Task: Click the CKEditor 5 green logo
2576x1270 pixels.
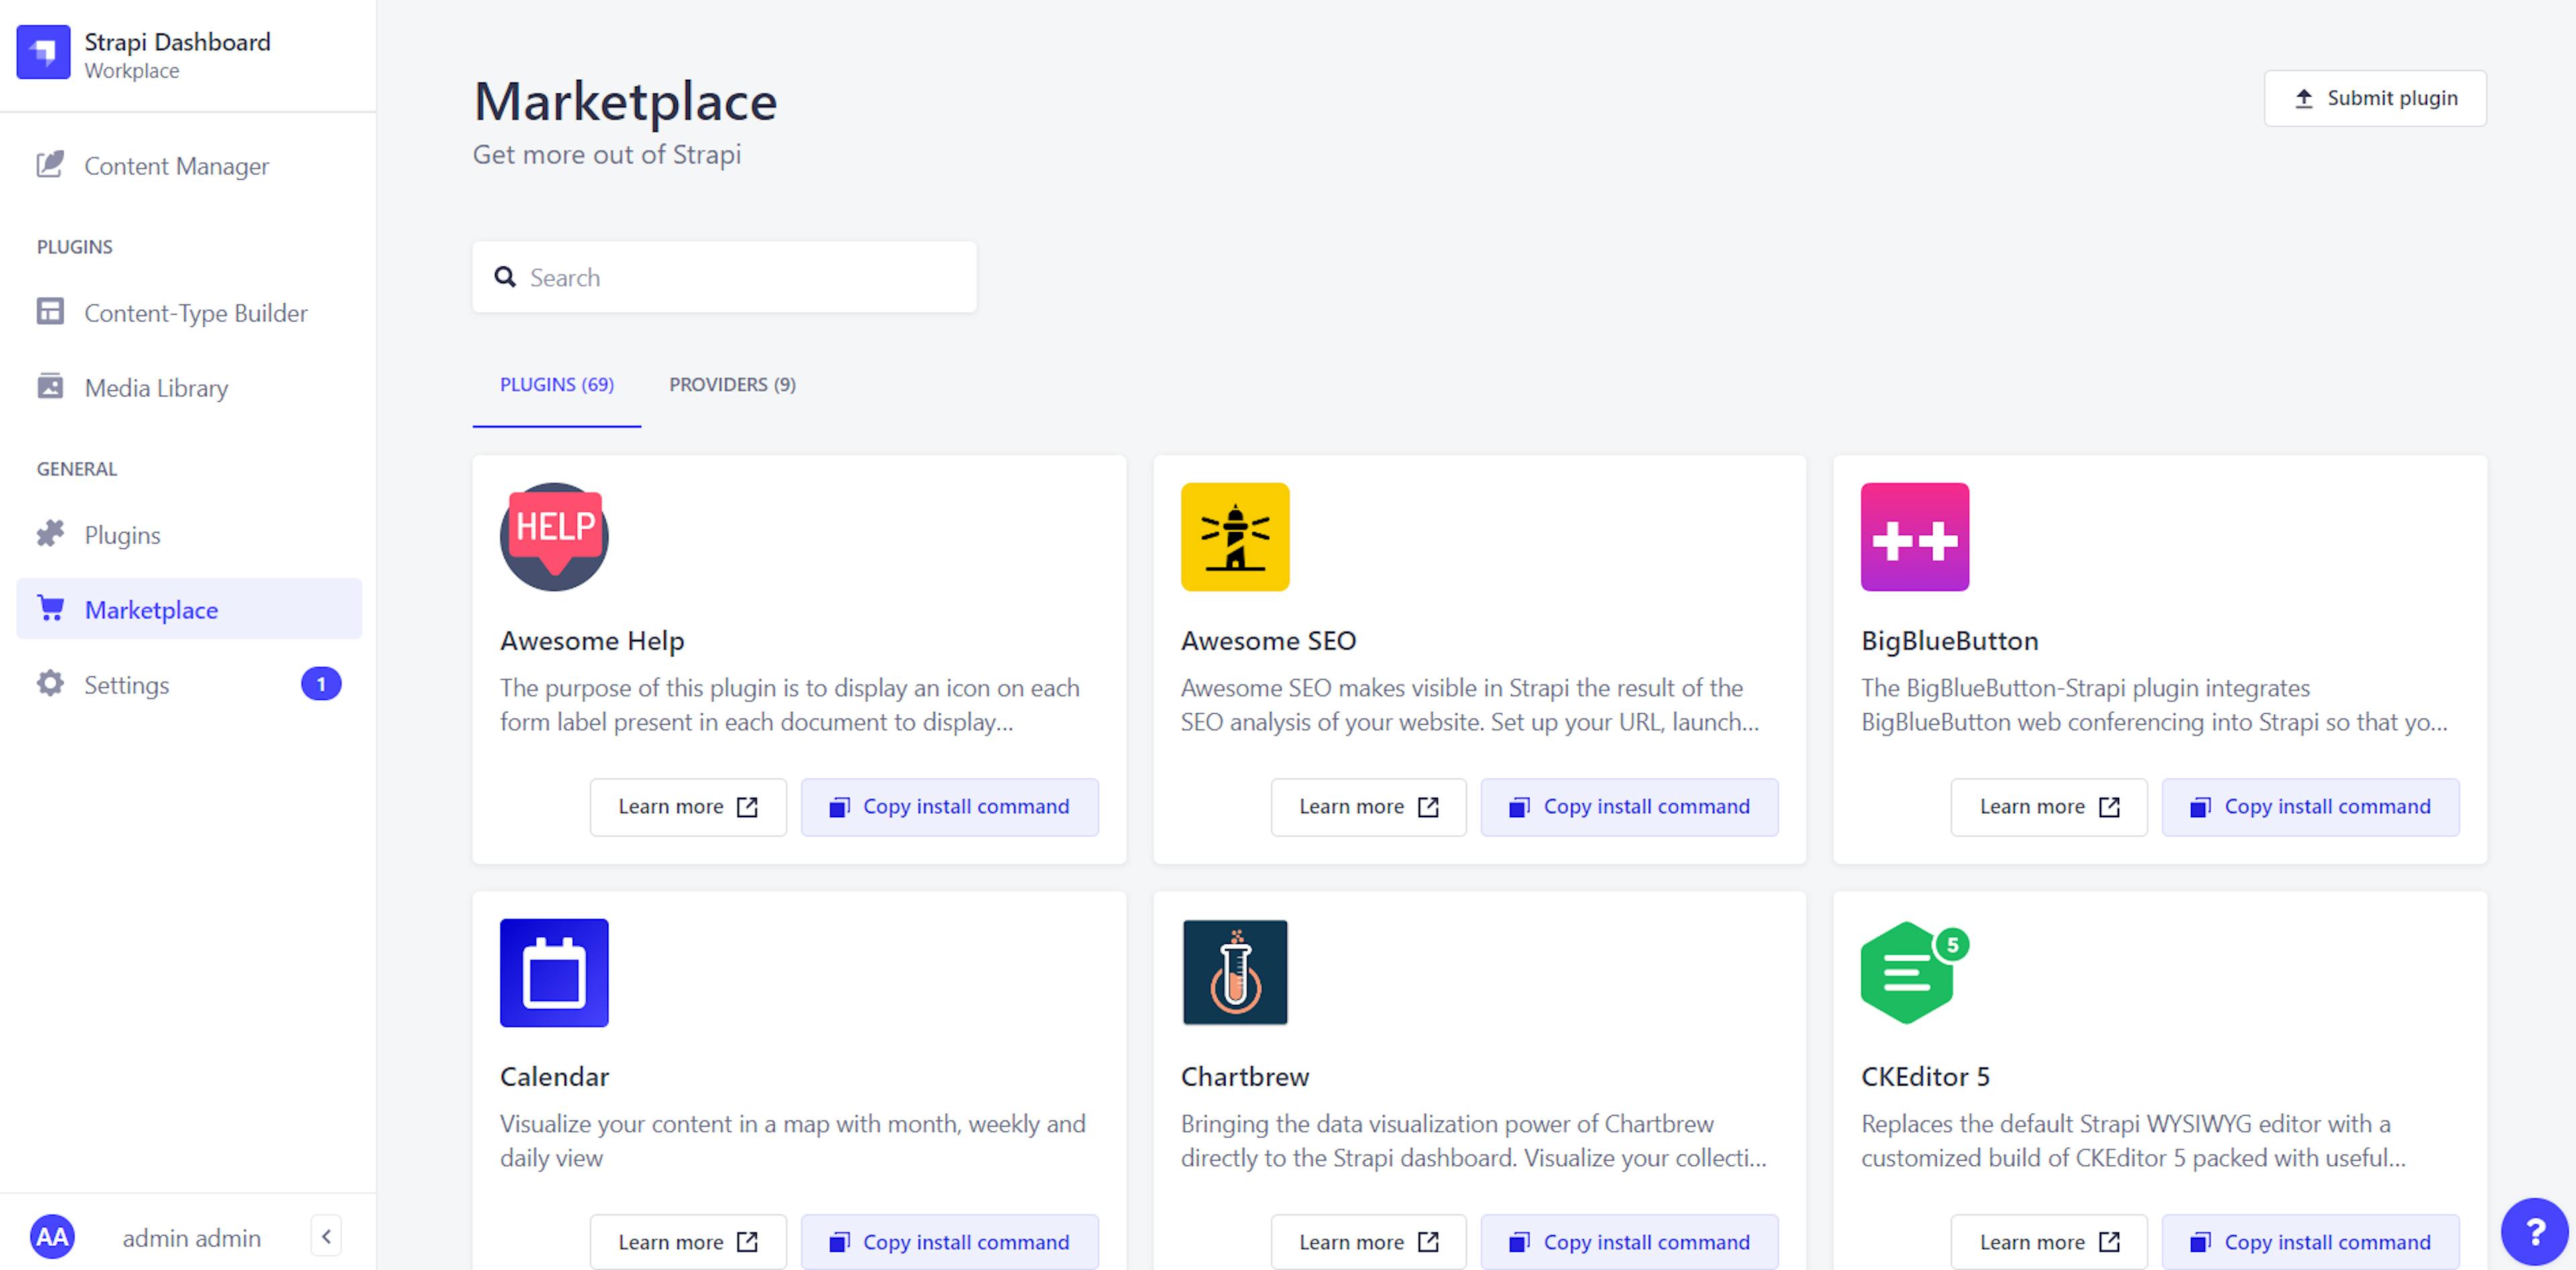Action: 1915,973
